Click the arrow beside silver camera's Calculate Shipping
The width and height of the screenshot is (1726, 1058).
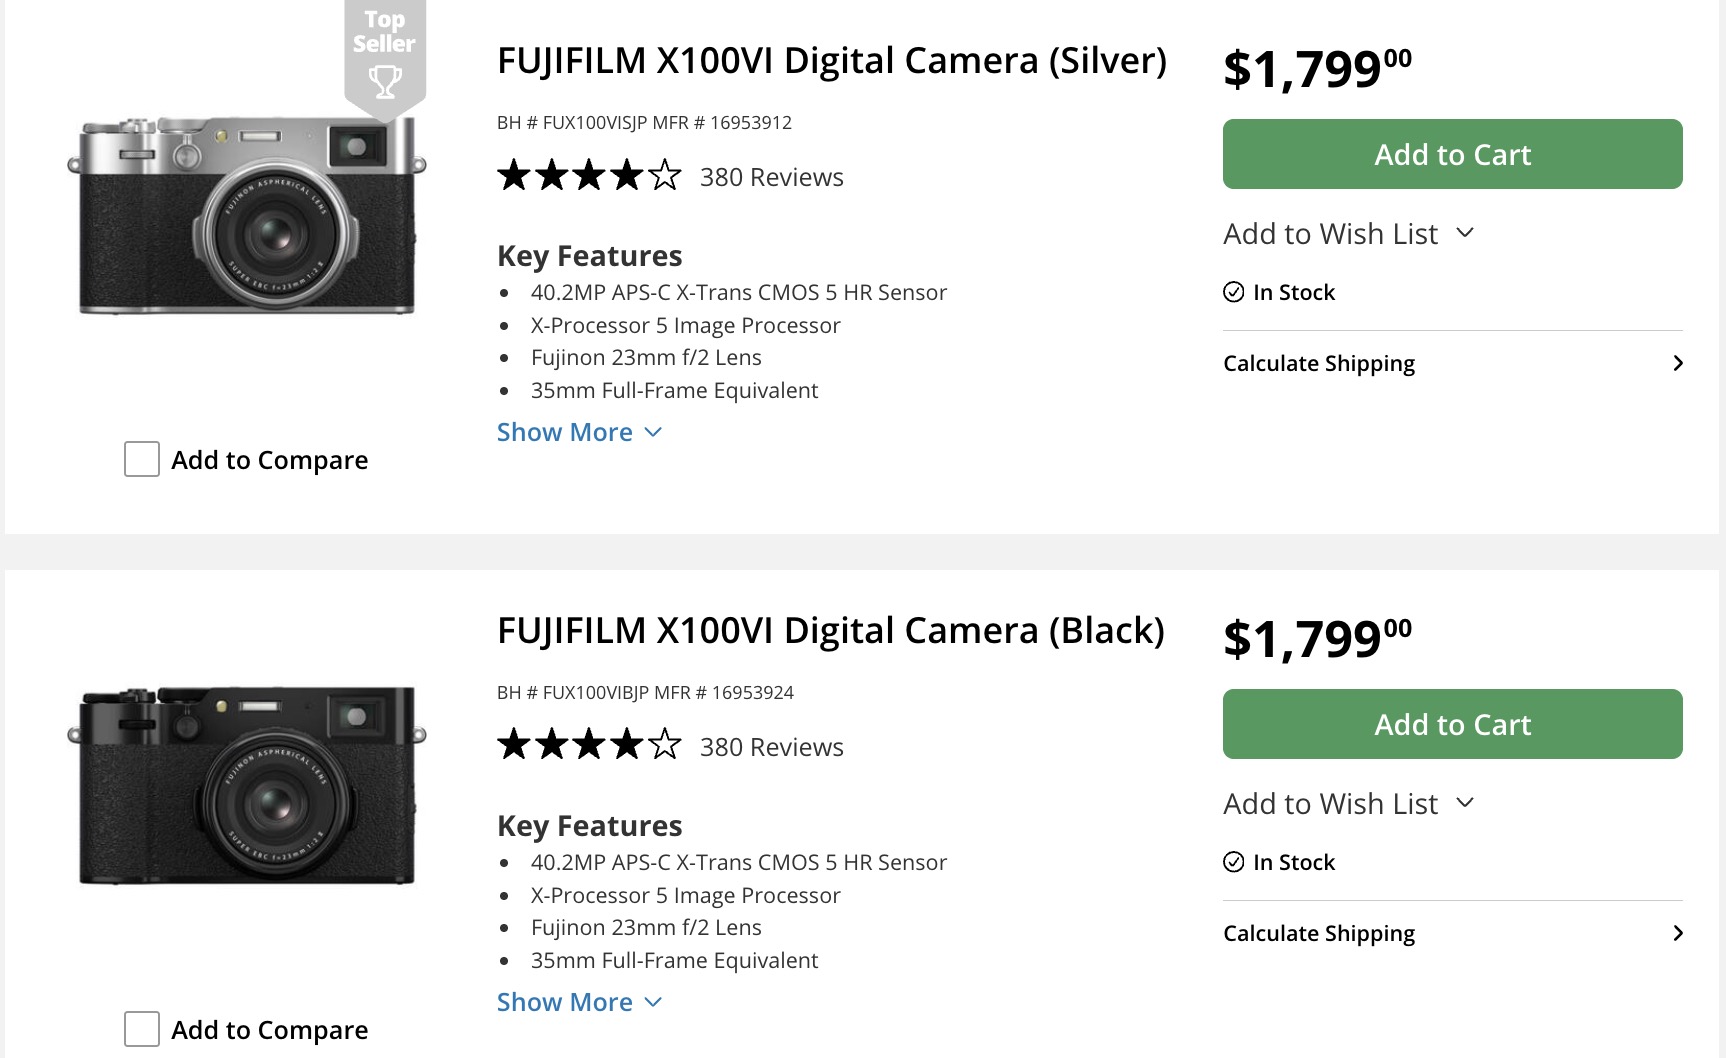point(1678,363)
